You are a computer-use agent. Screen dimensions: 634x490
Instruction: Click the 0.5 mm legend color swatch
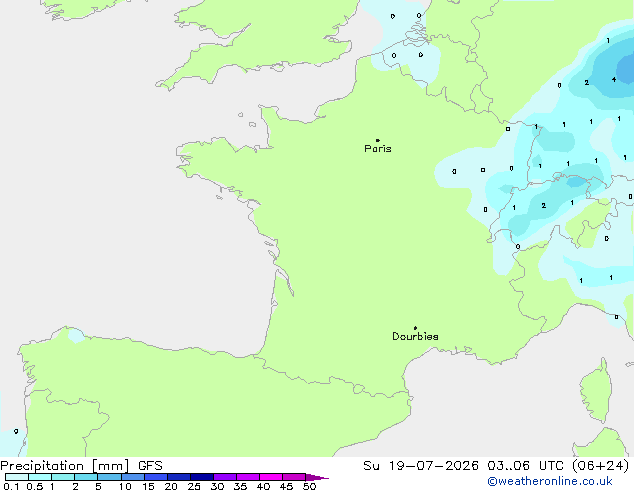40,477
